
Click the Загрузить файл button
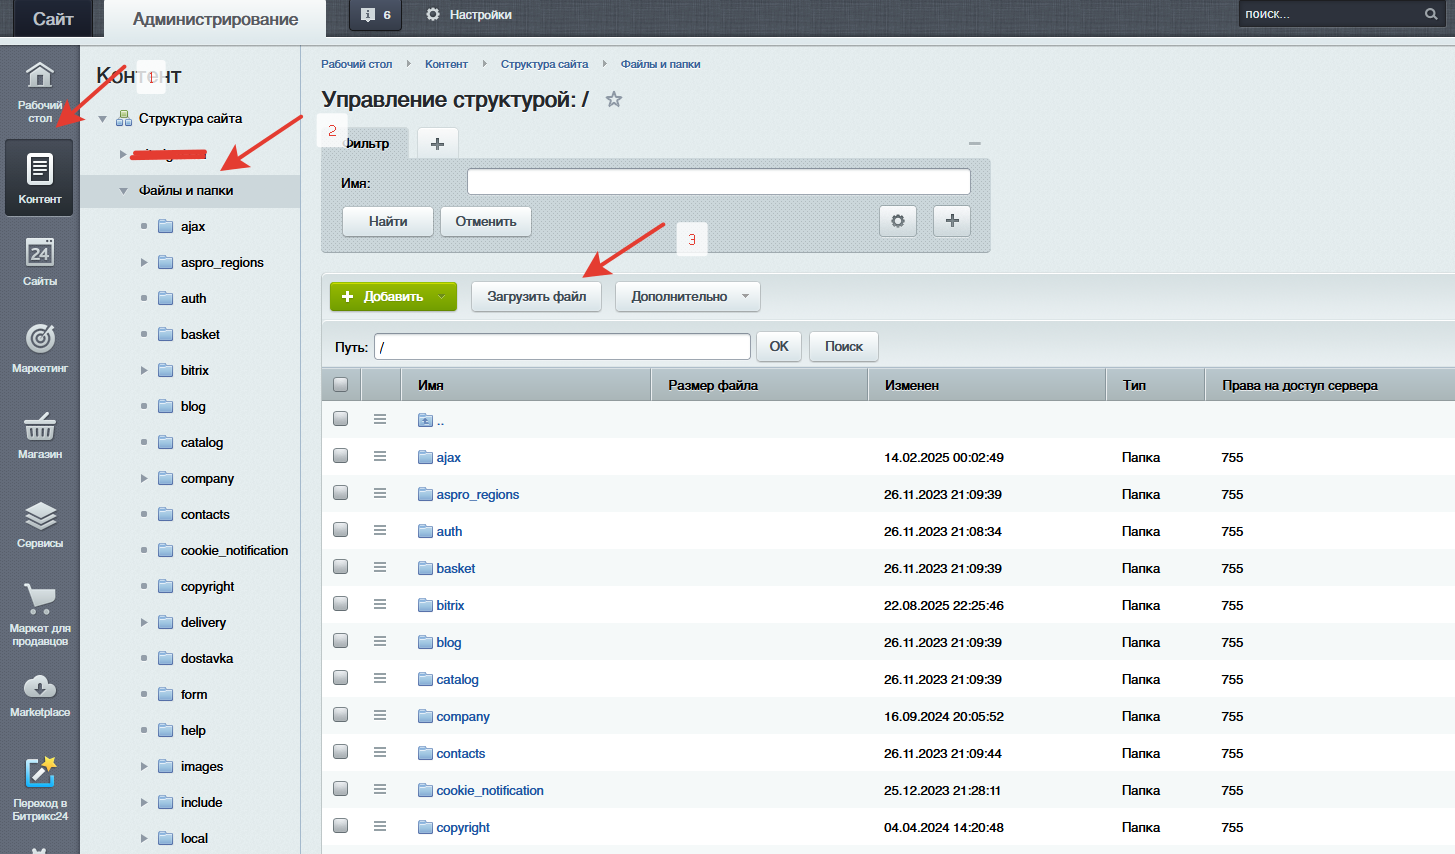tap(536, 297)
